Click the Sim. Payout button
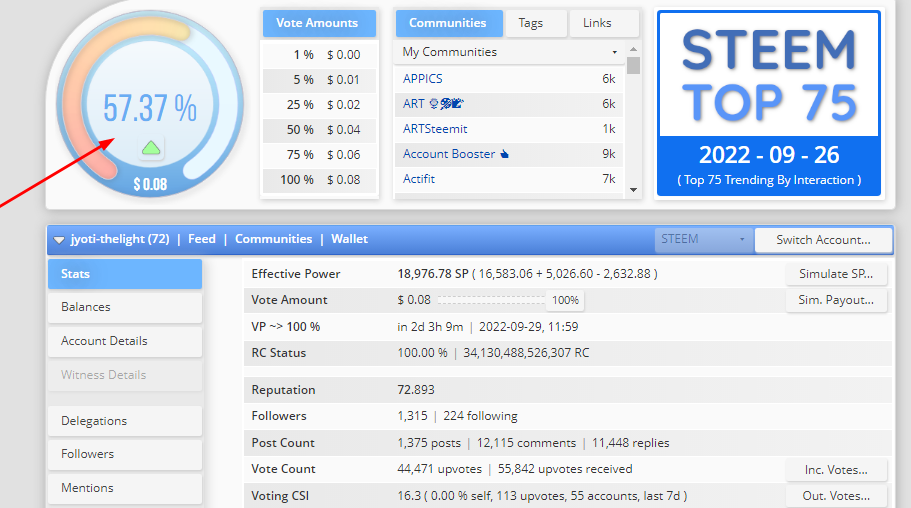Viewport: 911px width, 508px height. coord(836,300)
